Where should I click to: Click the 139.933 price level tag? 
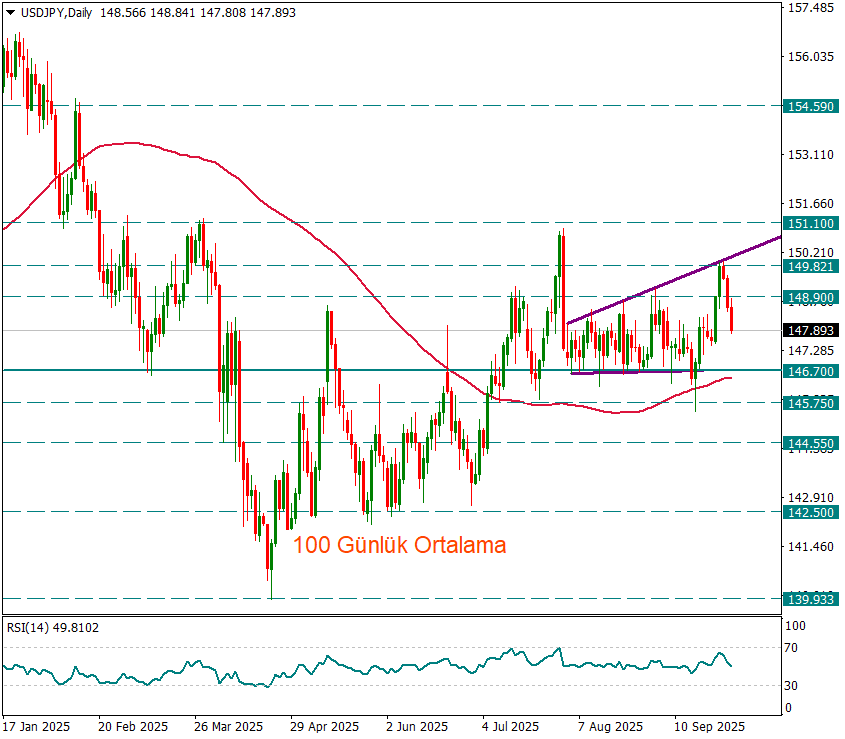[x=811, y=599]
